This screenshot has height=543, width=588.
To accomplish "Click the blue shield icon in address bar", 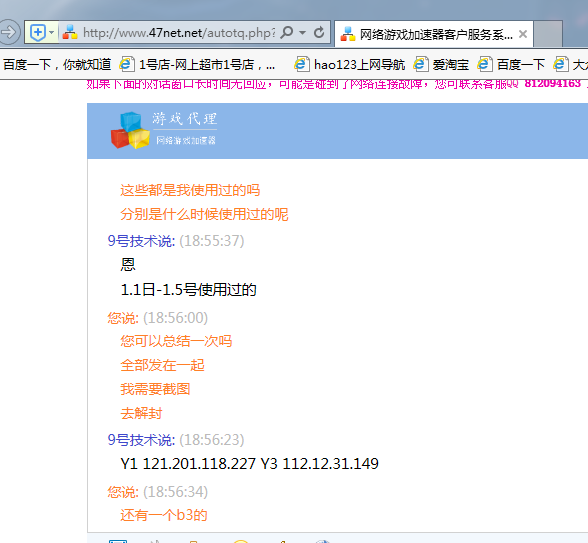I will (x=38, y=33).
